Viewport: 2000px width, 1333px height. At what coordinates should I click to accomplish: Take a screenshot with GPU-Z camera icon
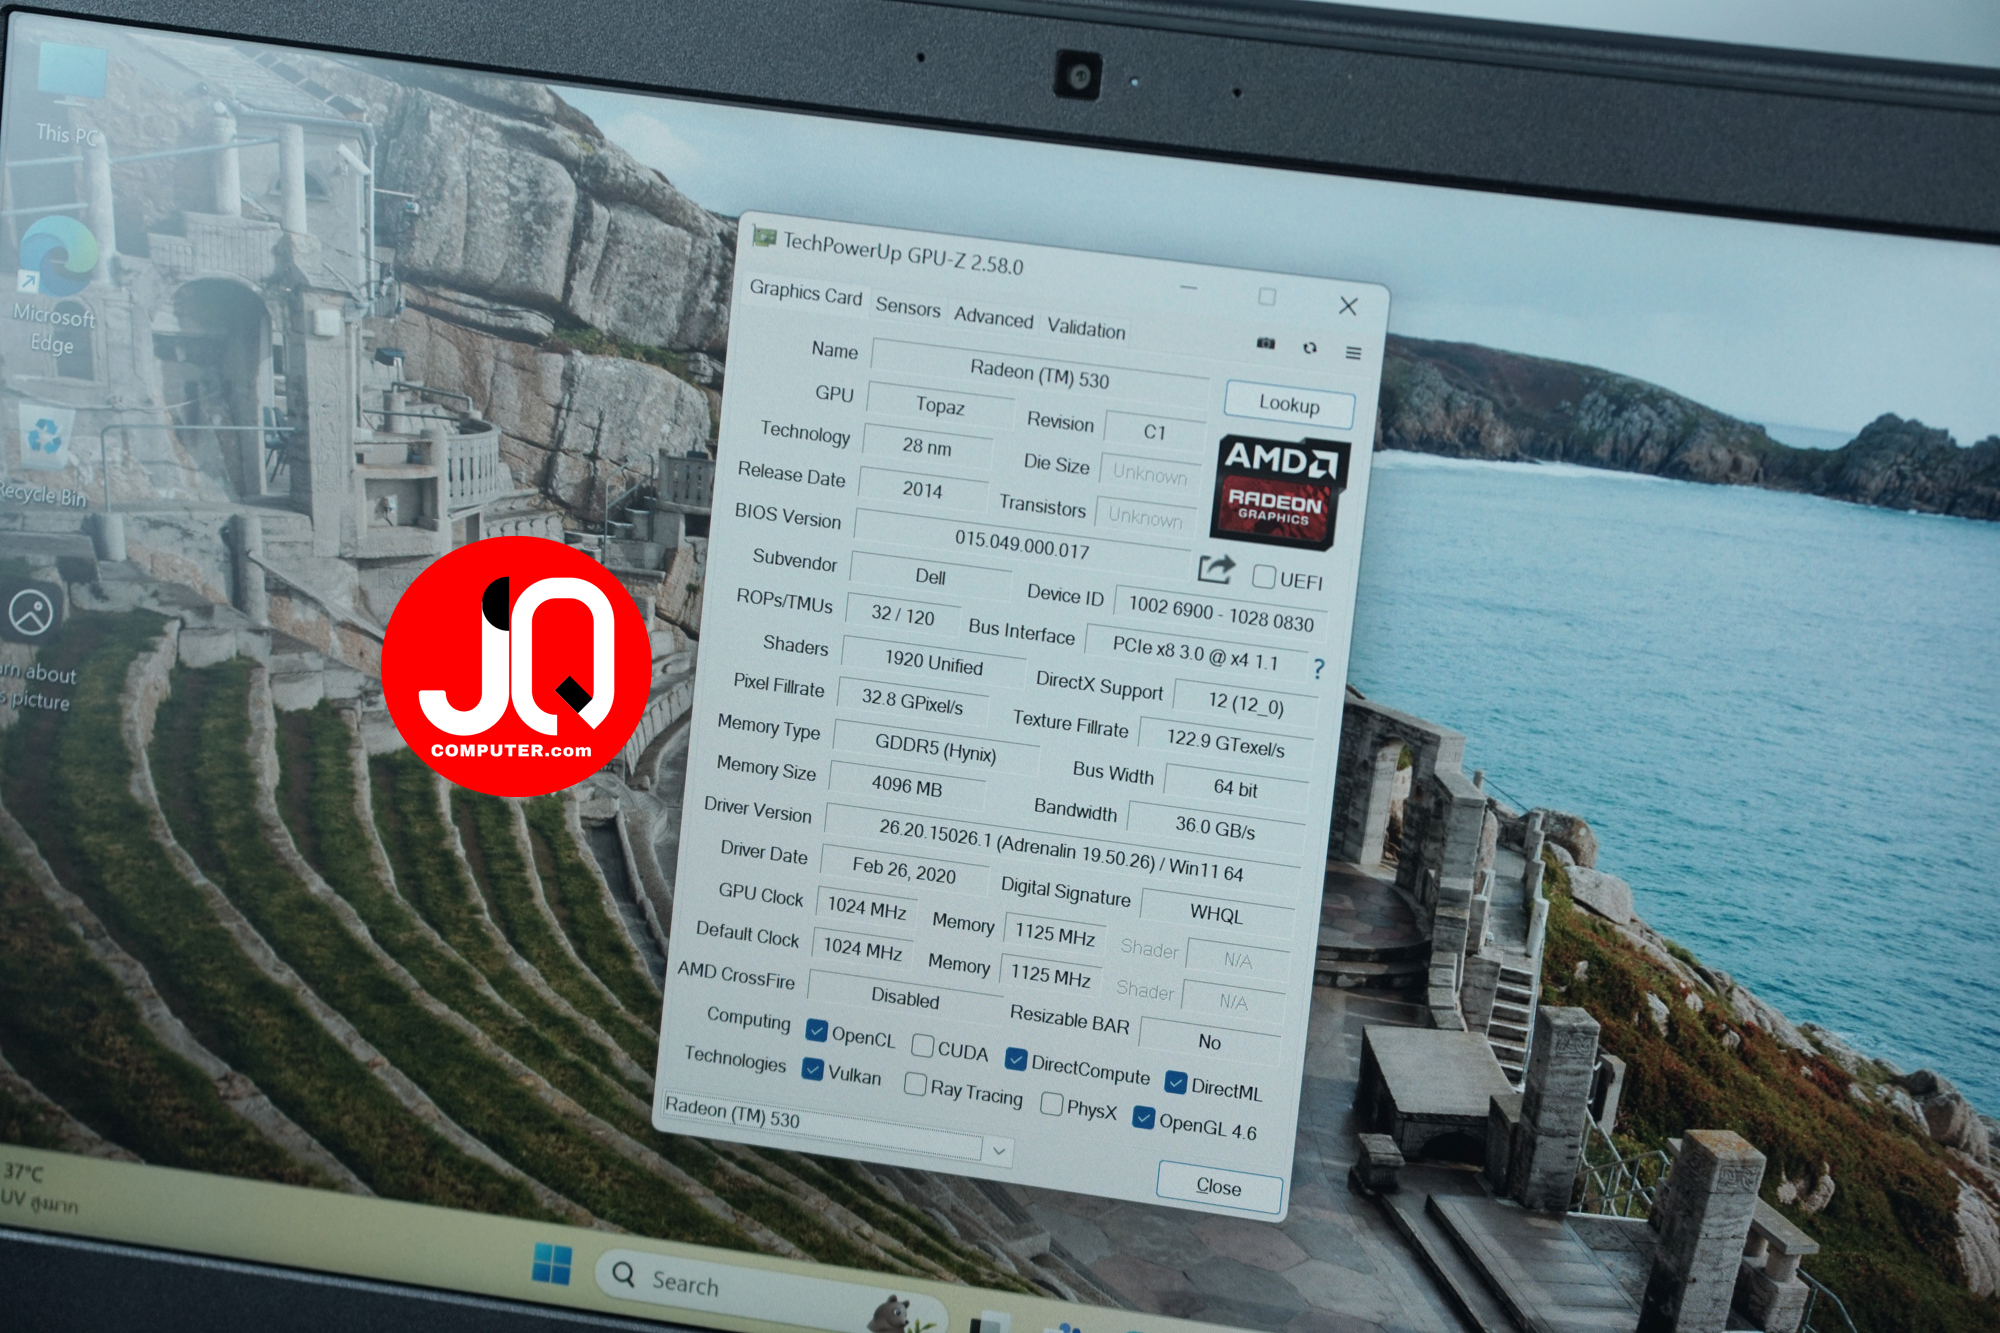coord(1266,343)
